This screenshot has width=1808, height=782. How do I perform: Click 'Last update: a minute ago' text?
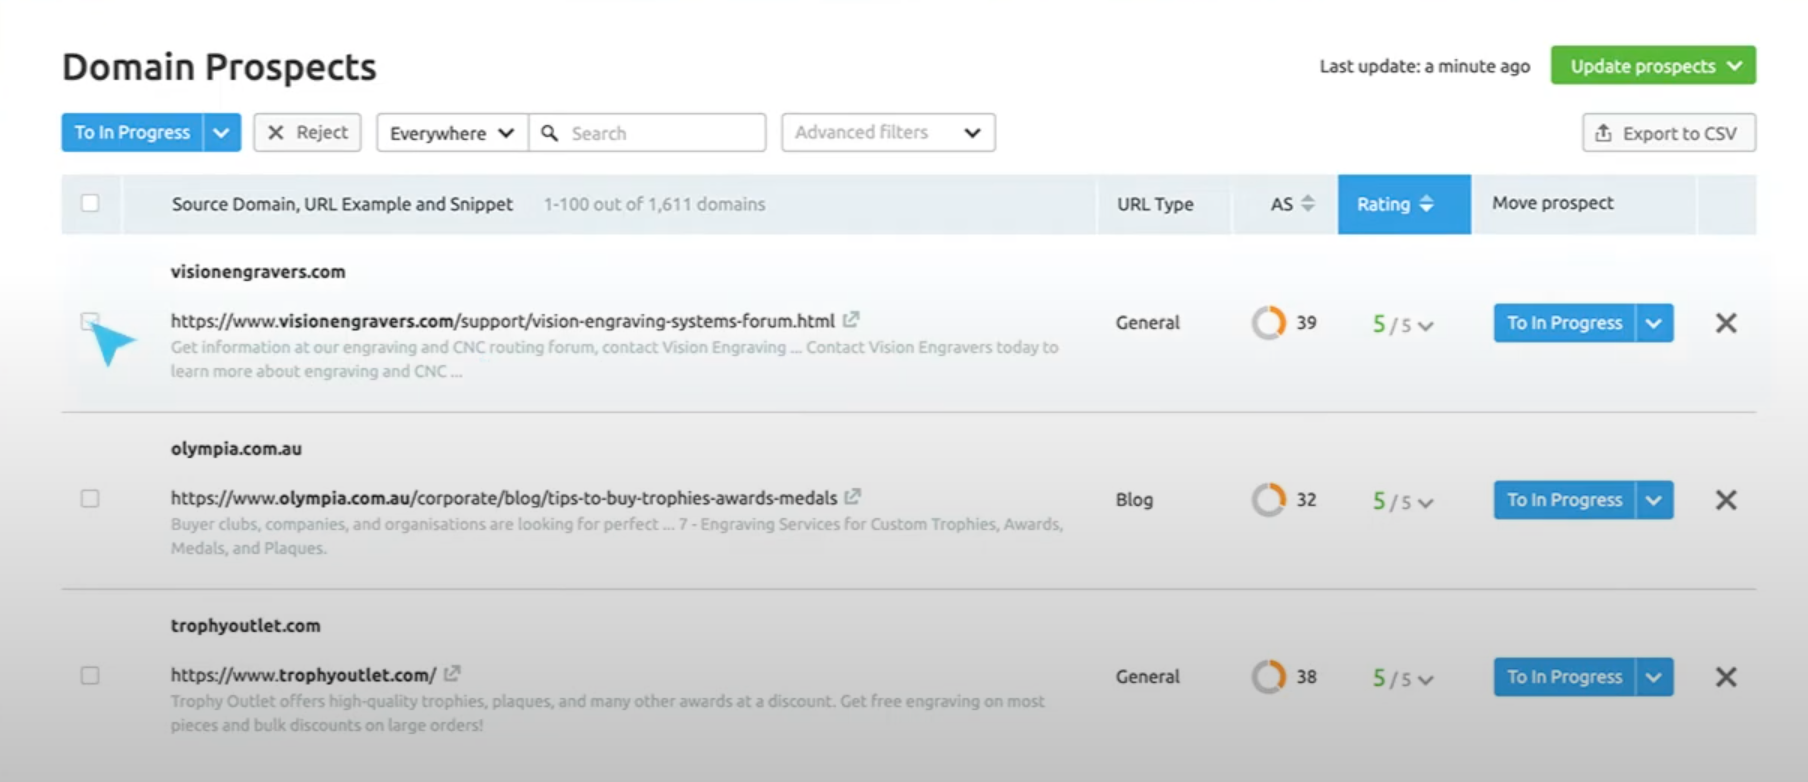tap(1424, 66)
